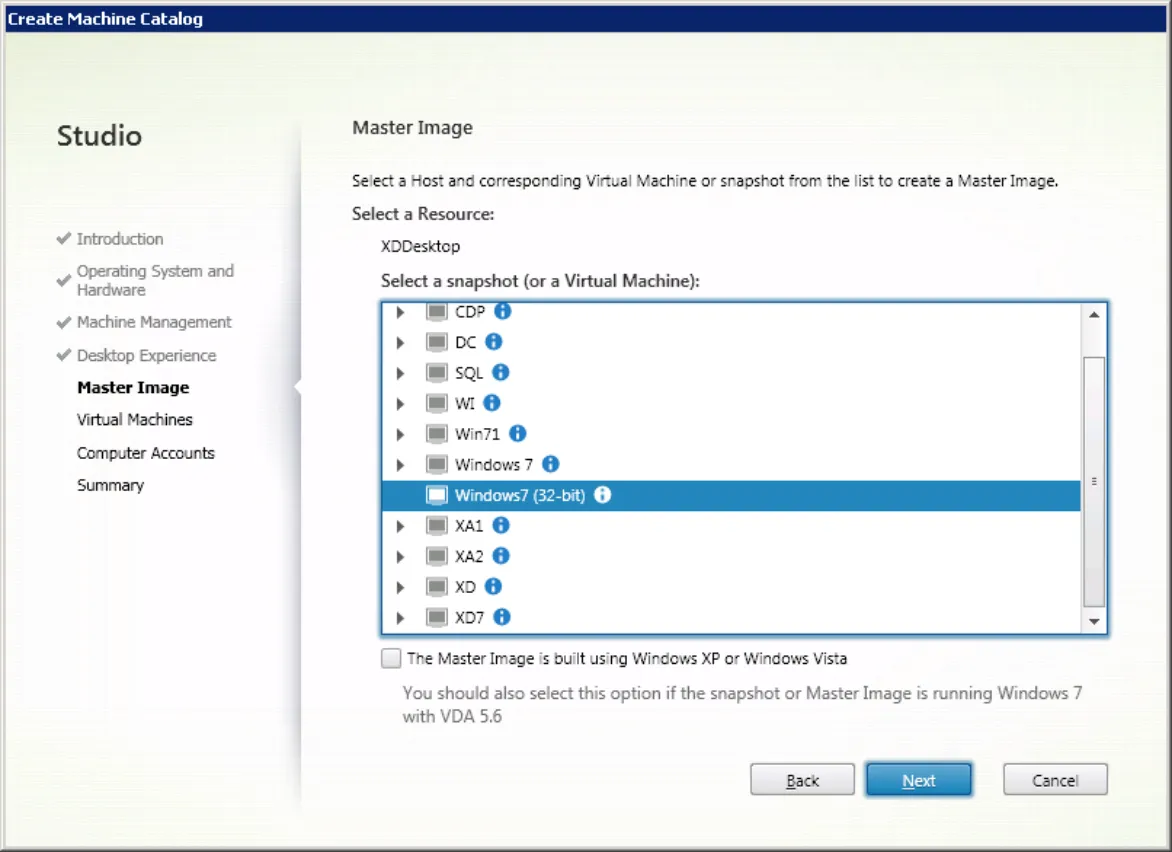The width and height of the screenshot is (1172, 852).
Task: Expand the XA2 tree node
Action: coord(401,557)
